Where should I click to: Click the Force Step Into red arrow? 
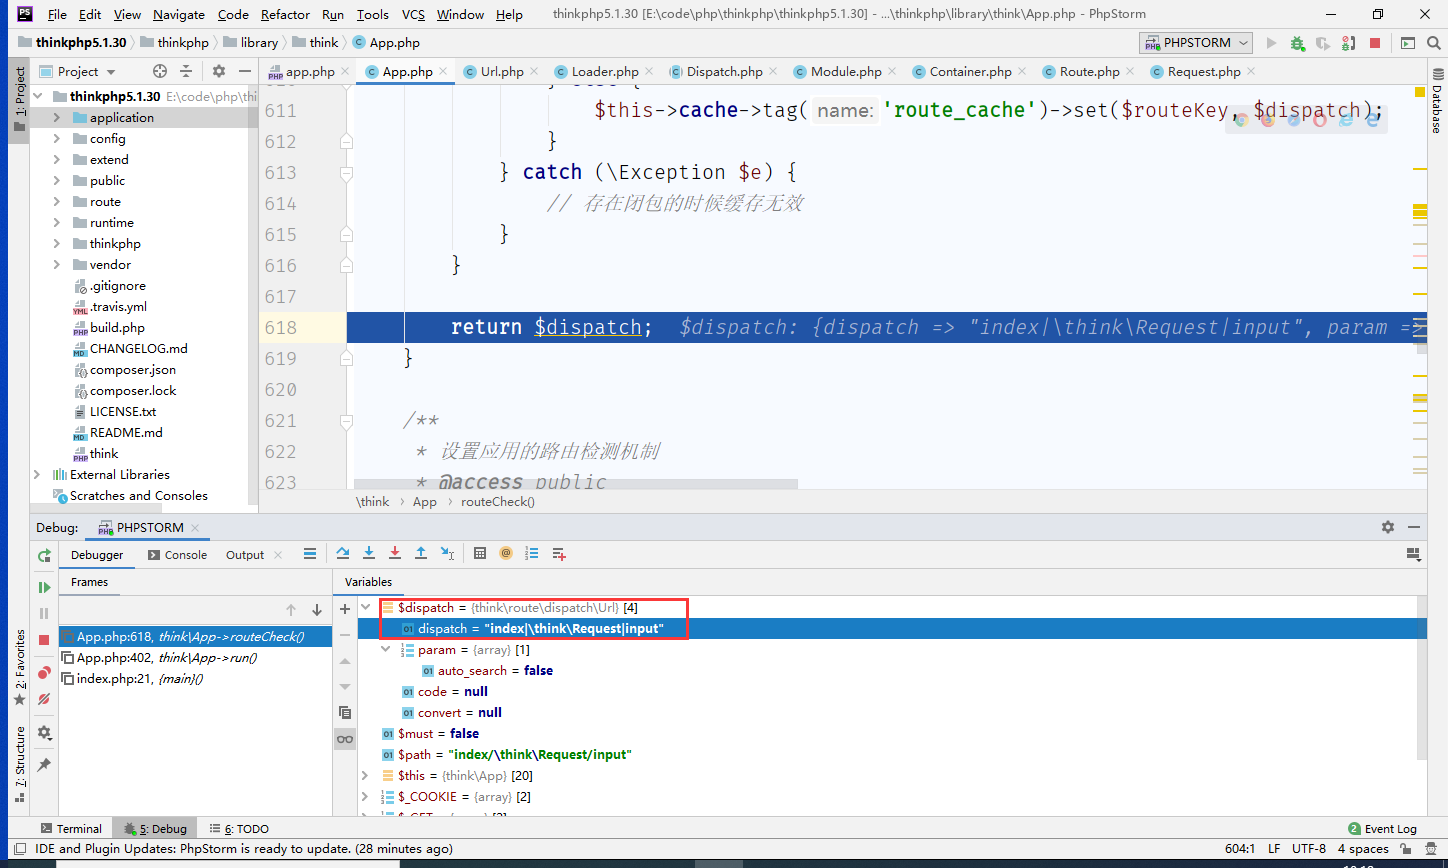[x=395, y=553]
